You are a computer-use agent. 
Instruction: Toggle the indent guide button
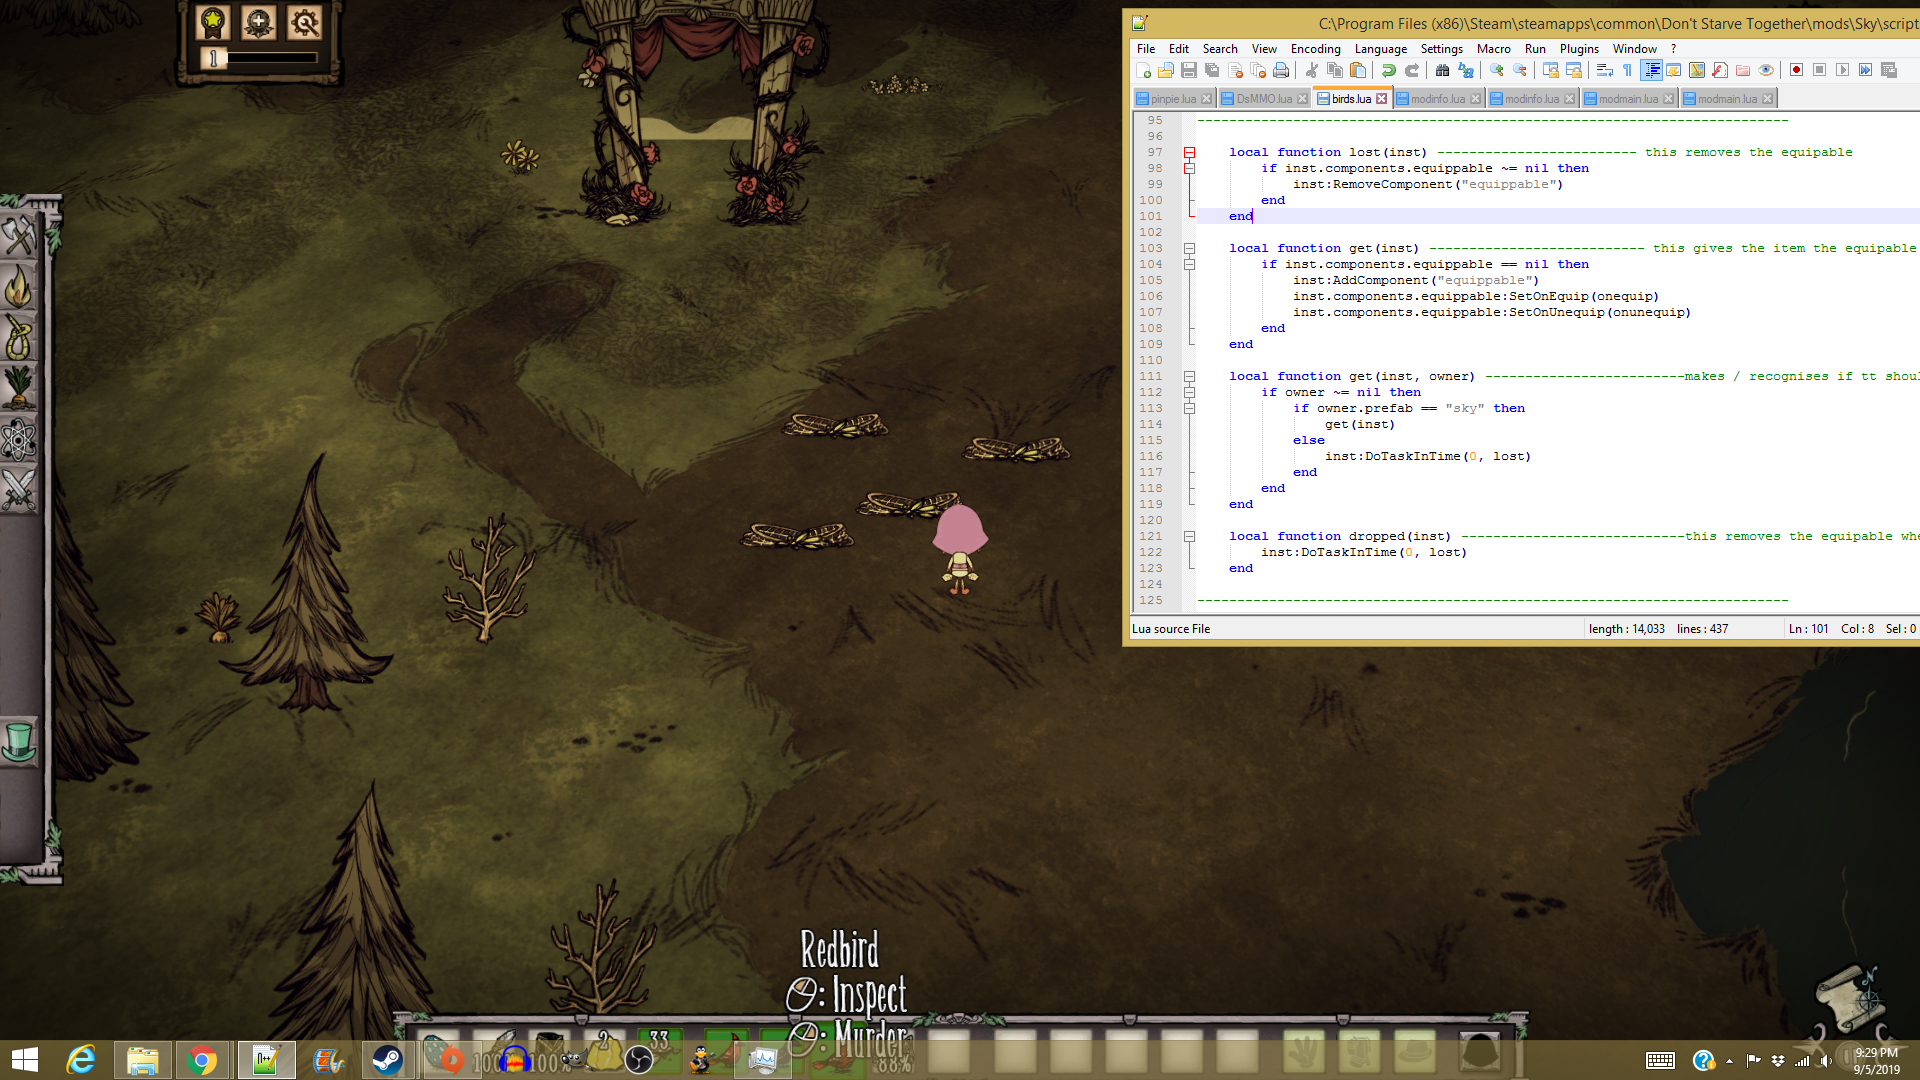click(1651, 70)
